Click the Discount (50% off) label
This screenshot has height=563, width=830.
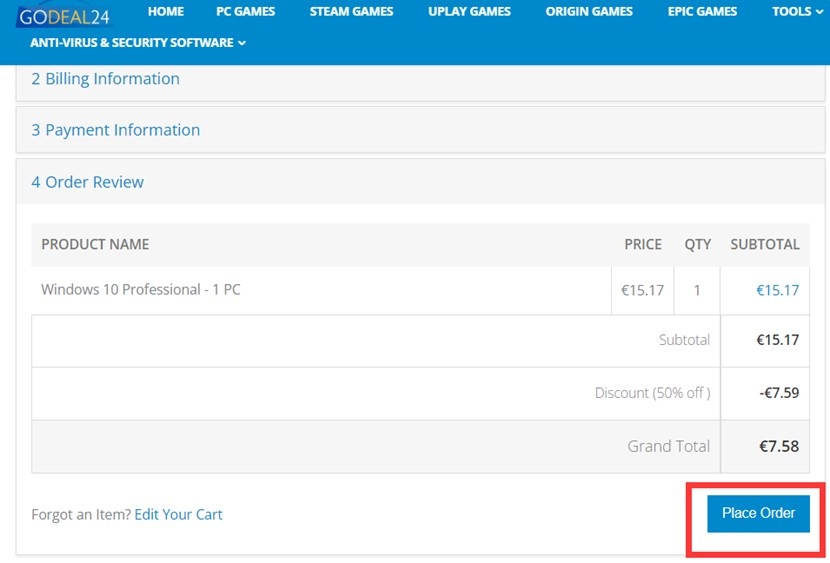click(652, 393)
